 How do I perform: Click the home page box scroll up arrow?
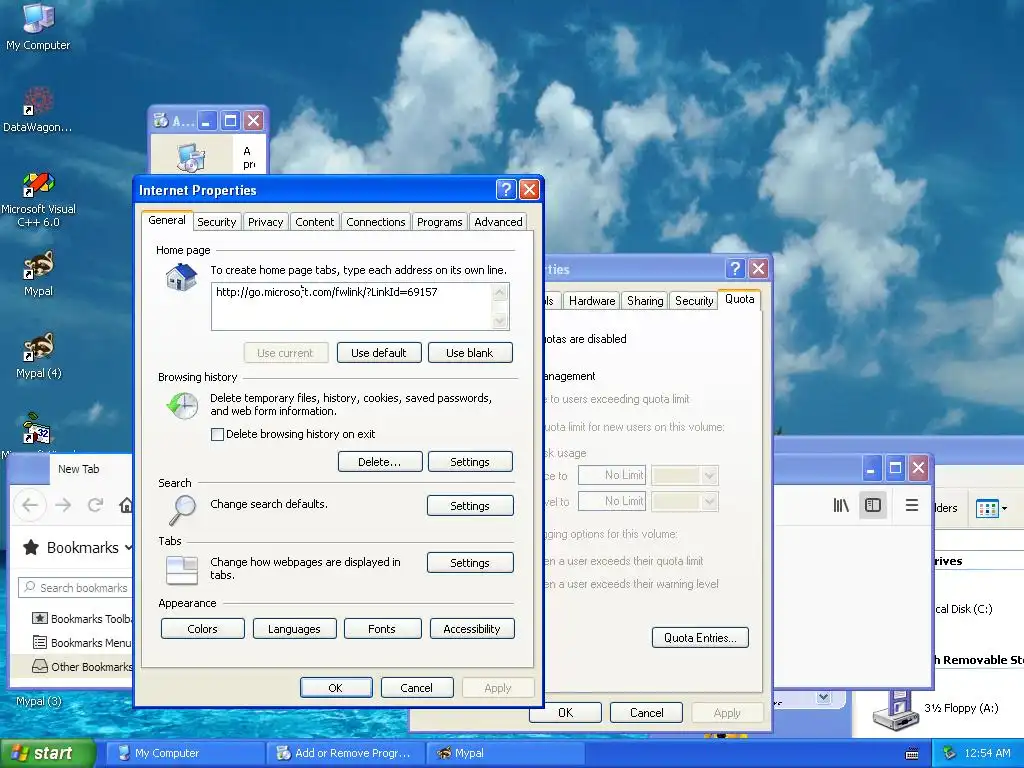pyautogui.click(x=500, y=292)
